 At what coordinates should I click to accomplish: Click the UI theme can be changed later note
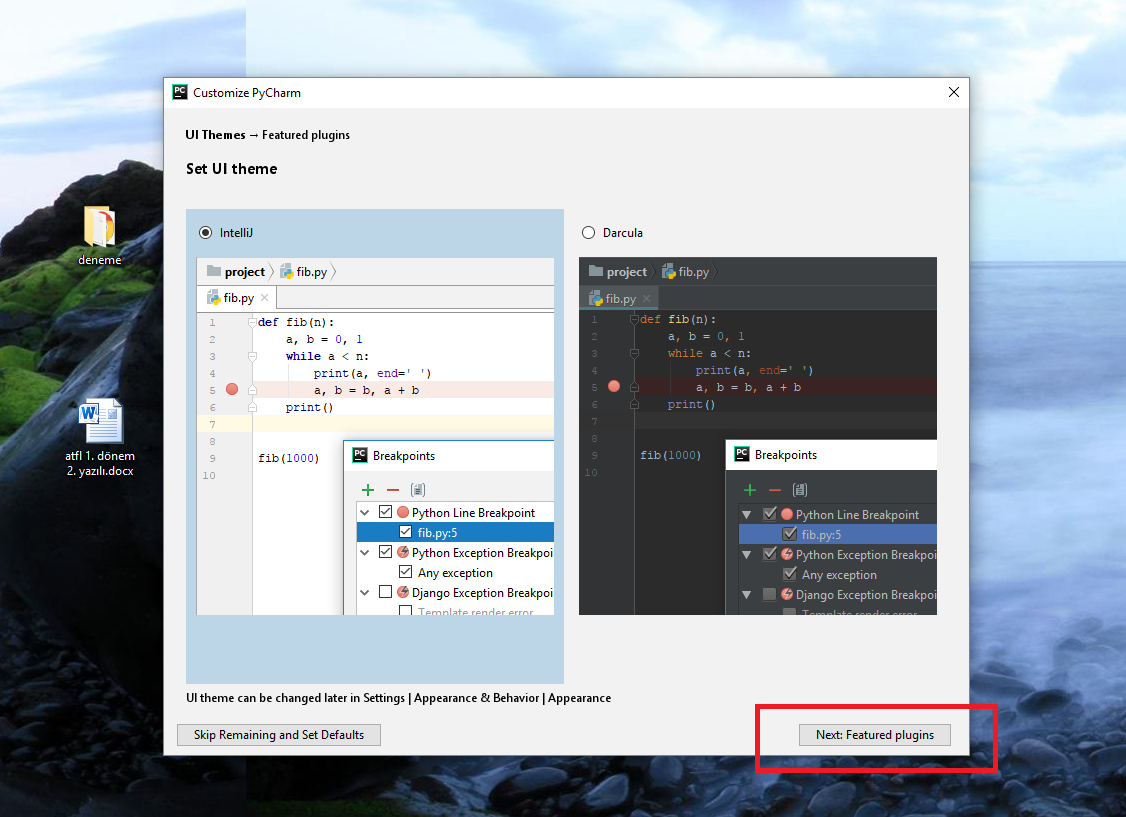click(x=399, y=698)
